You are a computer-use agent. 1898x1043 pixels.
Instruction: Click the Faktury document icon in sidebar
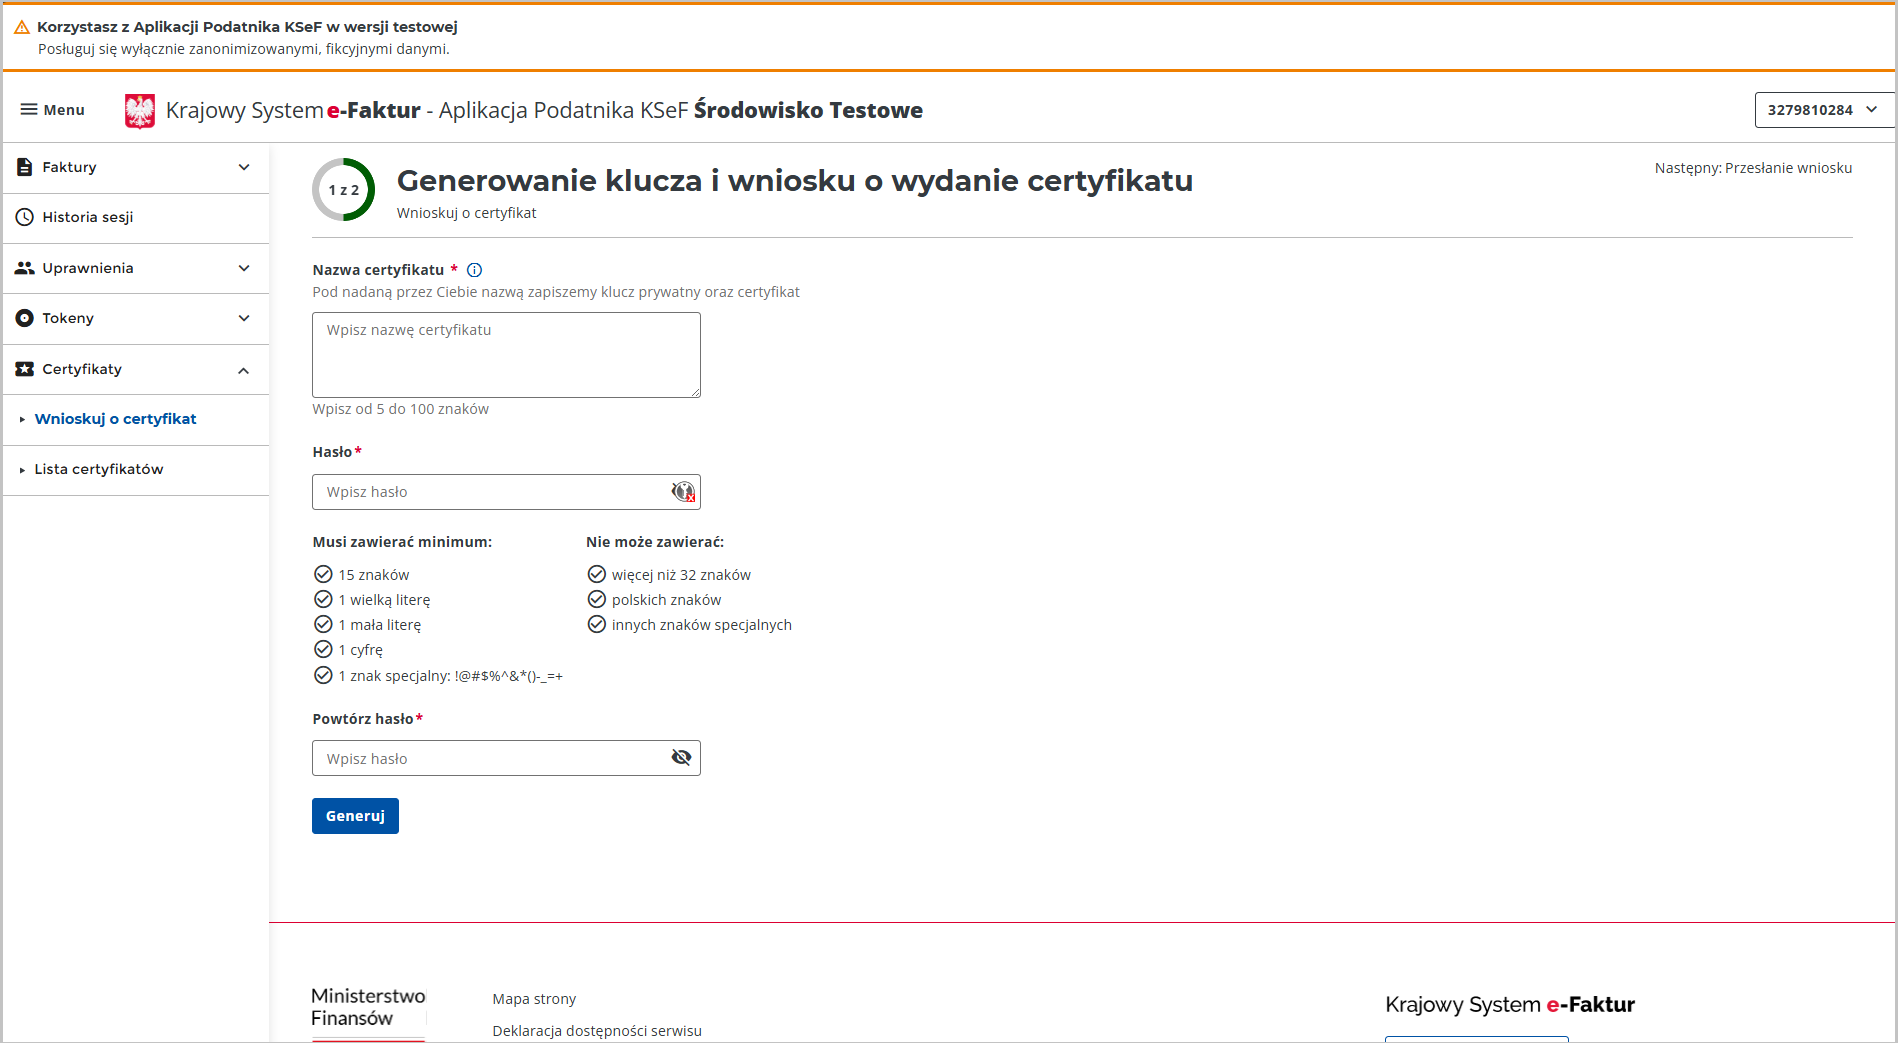(25, 167)
